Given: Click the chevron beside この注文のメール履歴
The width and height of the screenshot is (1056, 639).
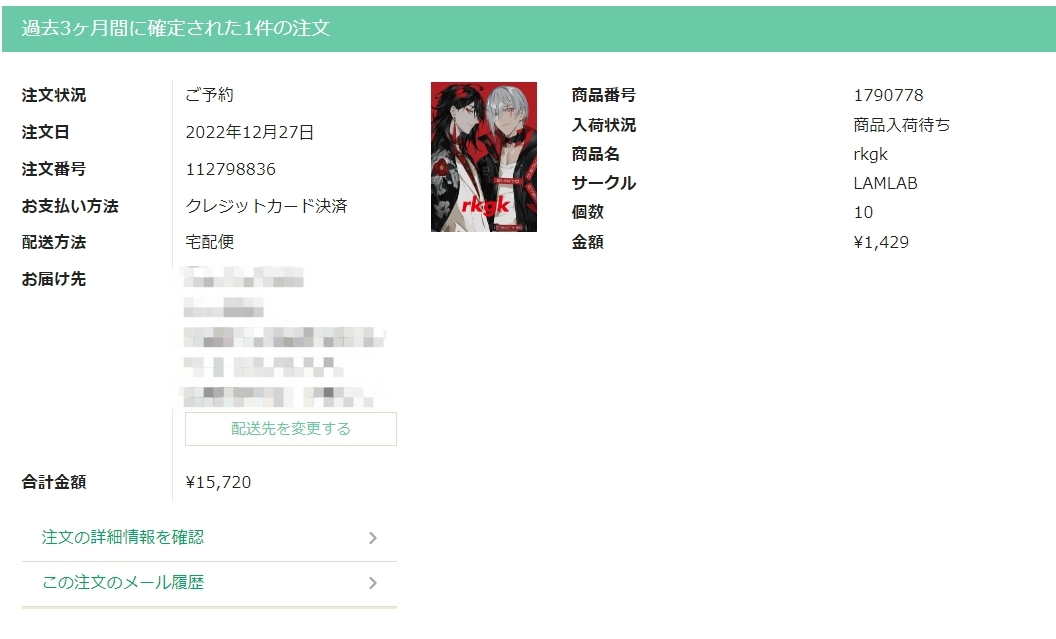Looking at the screenshot, I should coord(372,583).
